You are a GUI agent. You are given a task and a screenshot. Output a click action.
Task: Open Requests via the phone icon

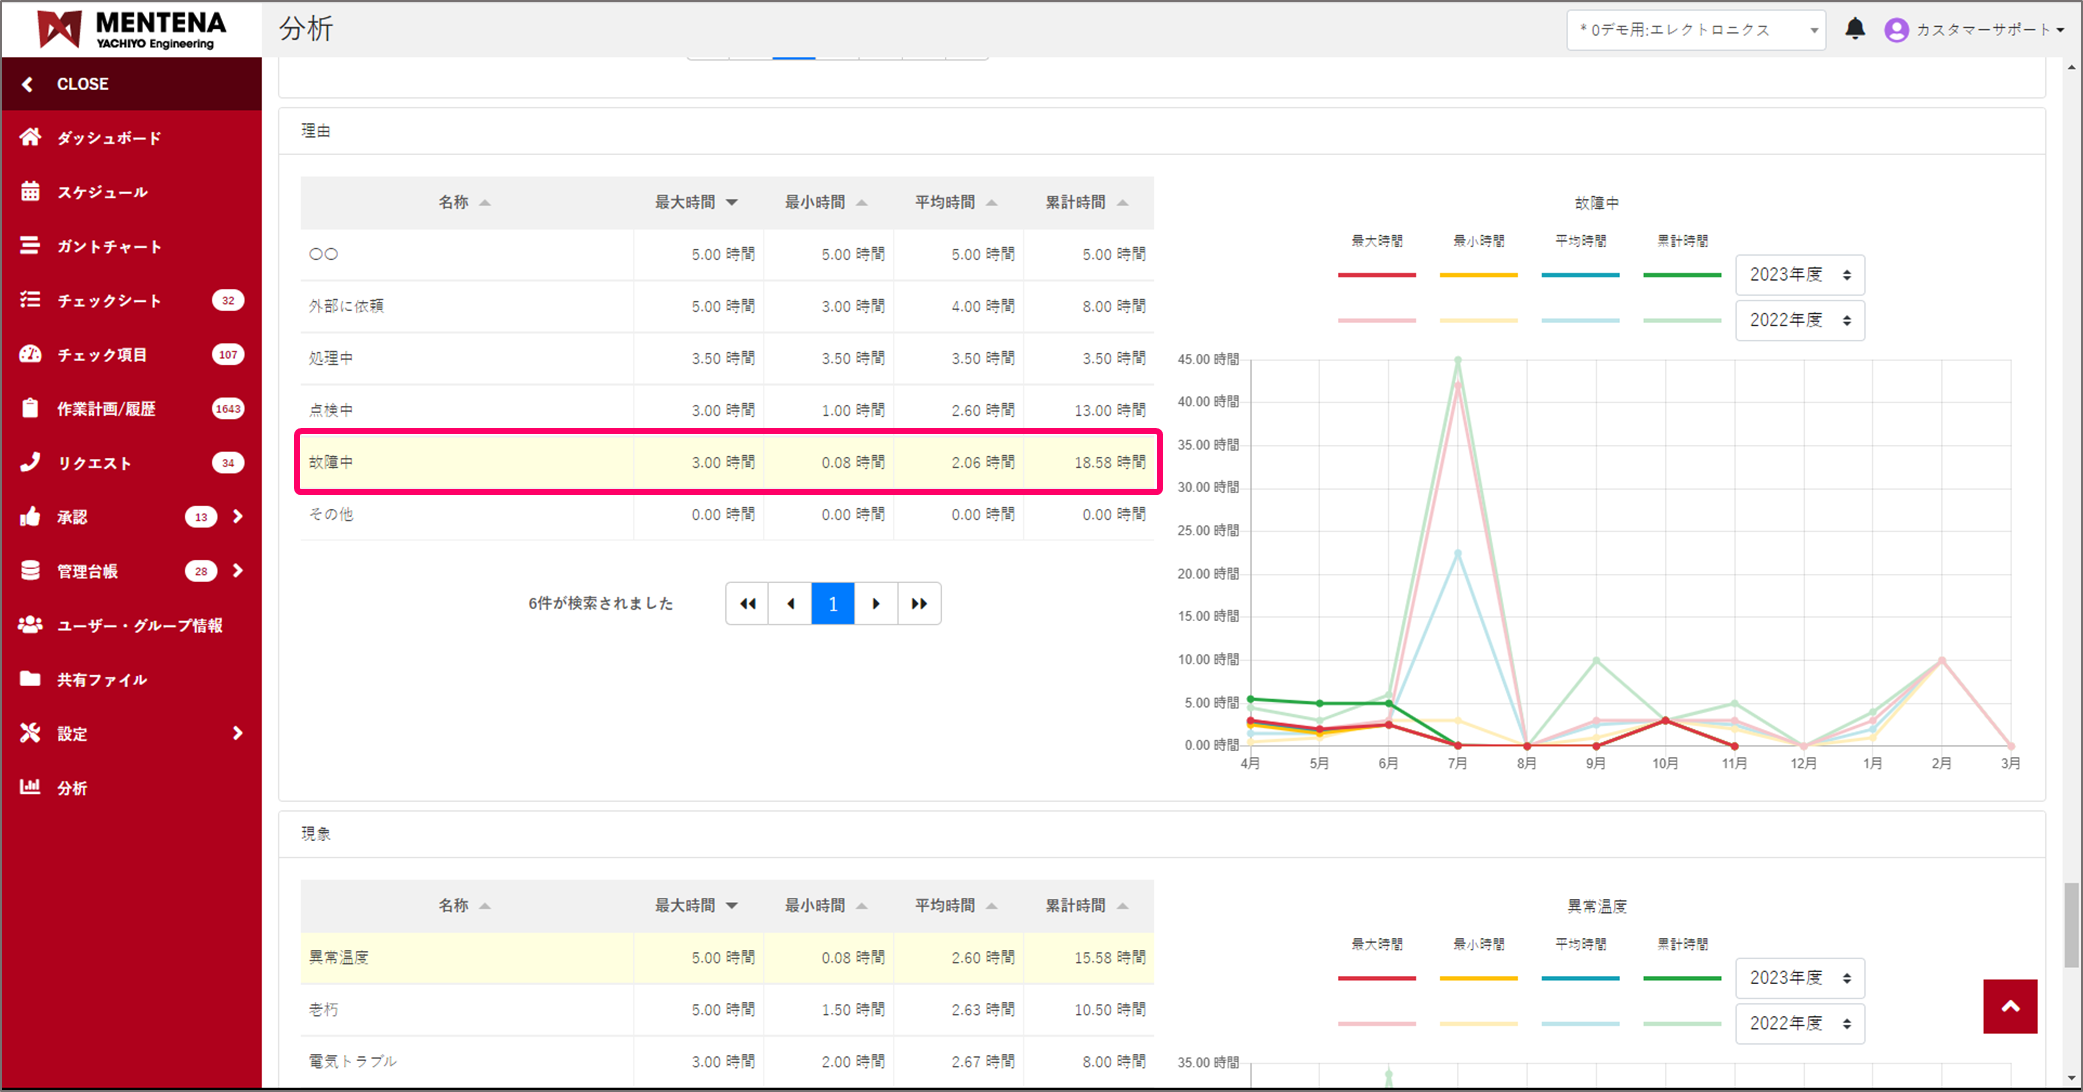click(30, 462)
